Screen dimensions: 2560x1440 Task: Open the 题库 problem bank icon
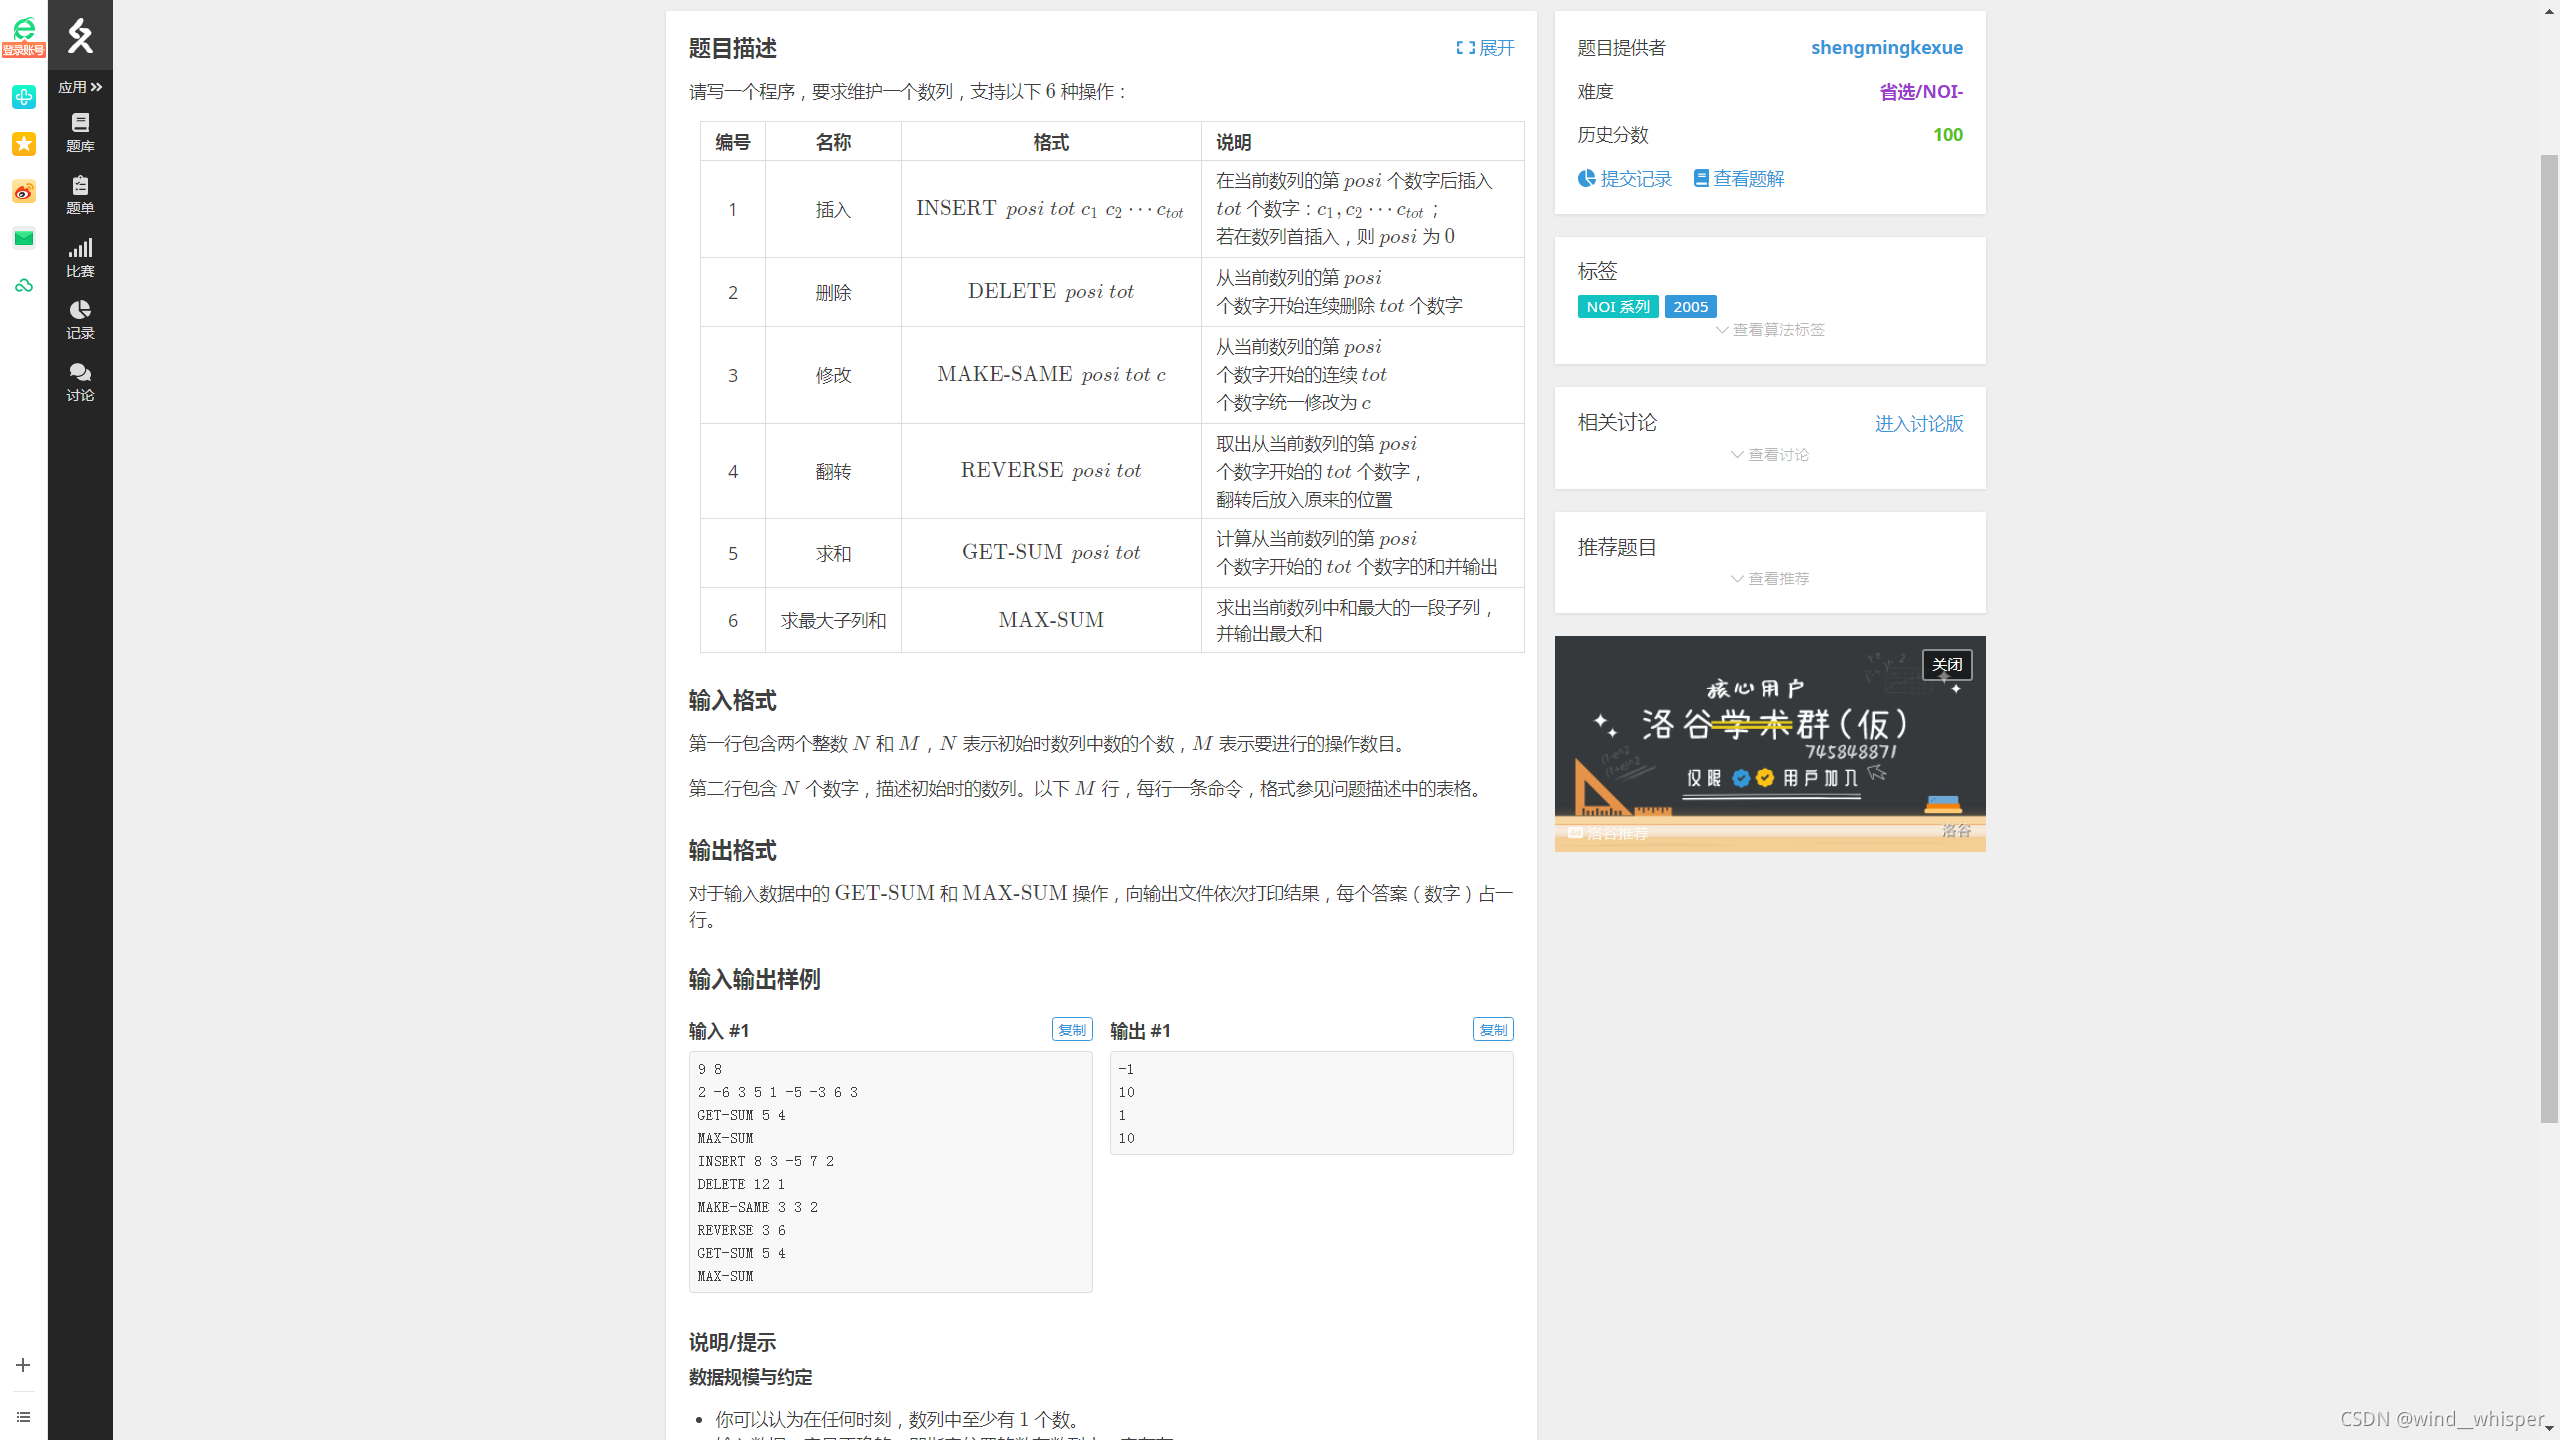click(80, 131)
